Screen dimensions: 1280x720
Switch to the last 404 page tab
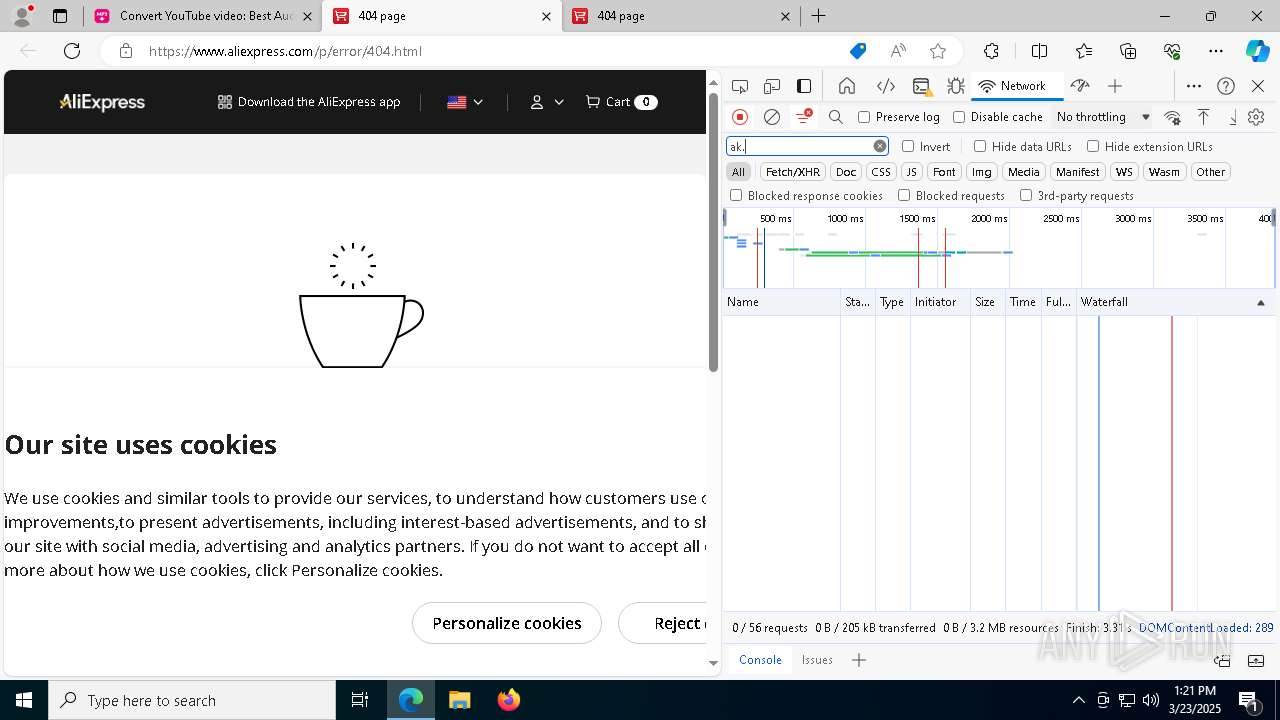tap(683, 16)
